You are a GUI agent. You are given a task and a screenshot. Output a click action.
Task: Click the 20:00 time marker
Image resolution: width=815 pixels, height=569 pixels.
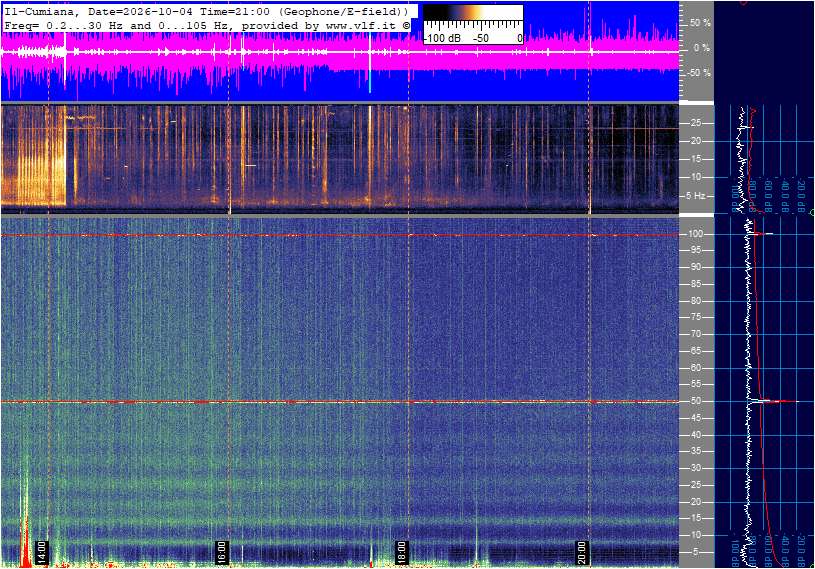581,552
